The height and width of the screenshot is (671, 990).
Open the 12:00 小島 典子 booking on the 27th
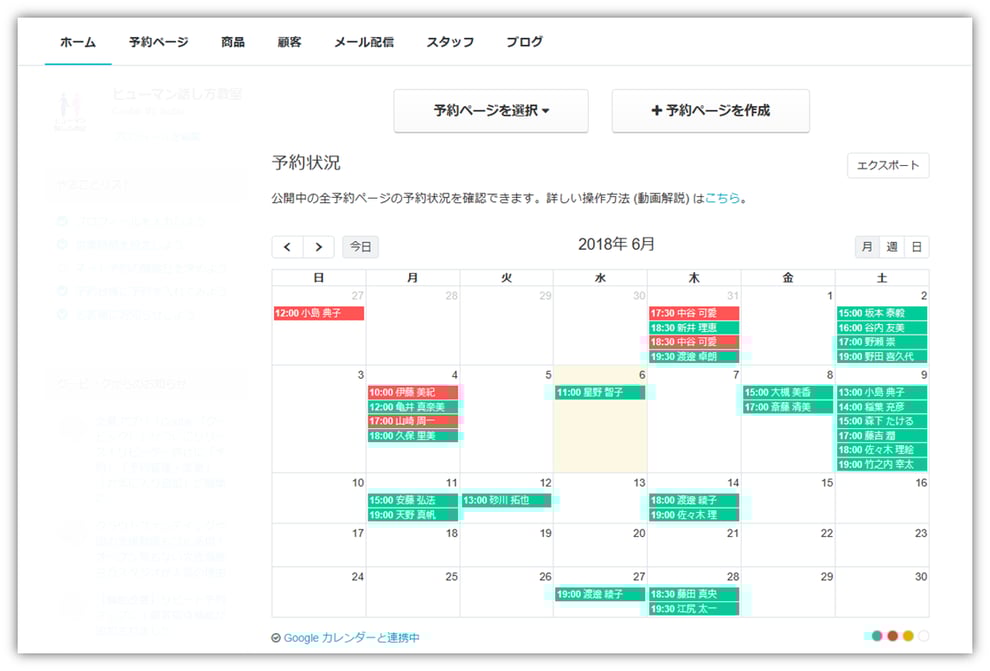319,313
